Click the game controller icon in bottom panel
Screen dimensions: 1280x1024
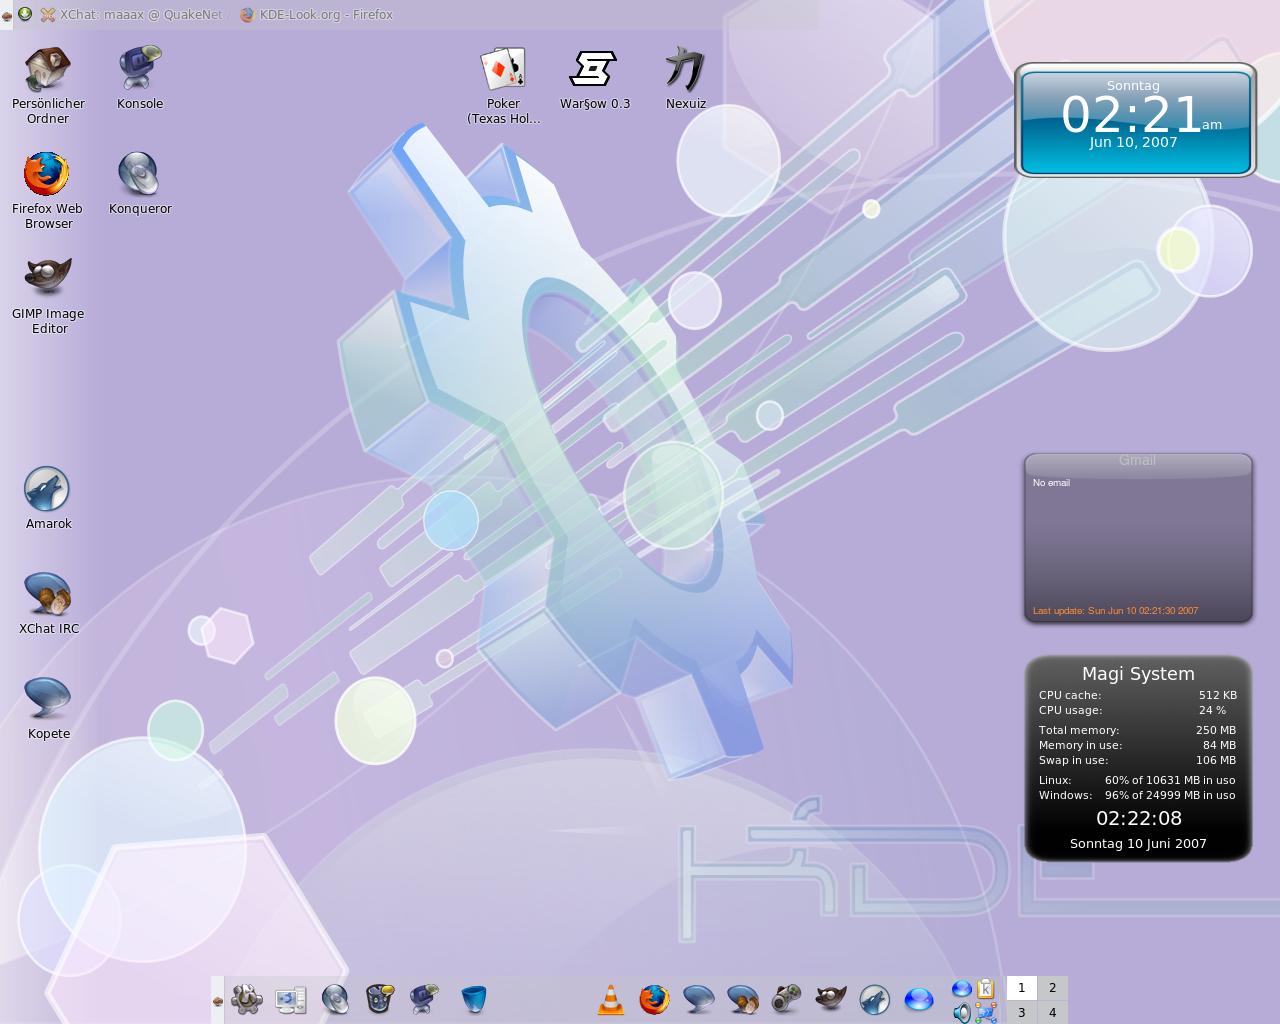pyautogui.click(x=786, y=999)
